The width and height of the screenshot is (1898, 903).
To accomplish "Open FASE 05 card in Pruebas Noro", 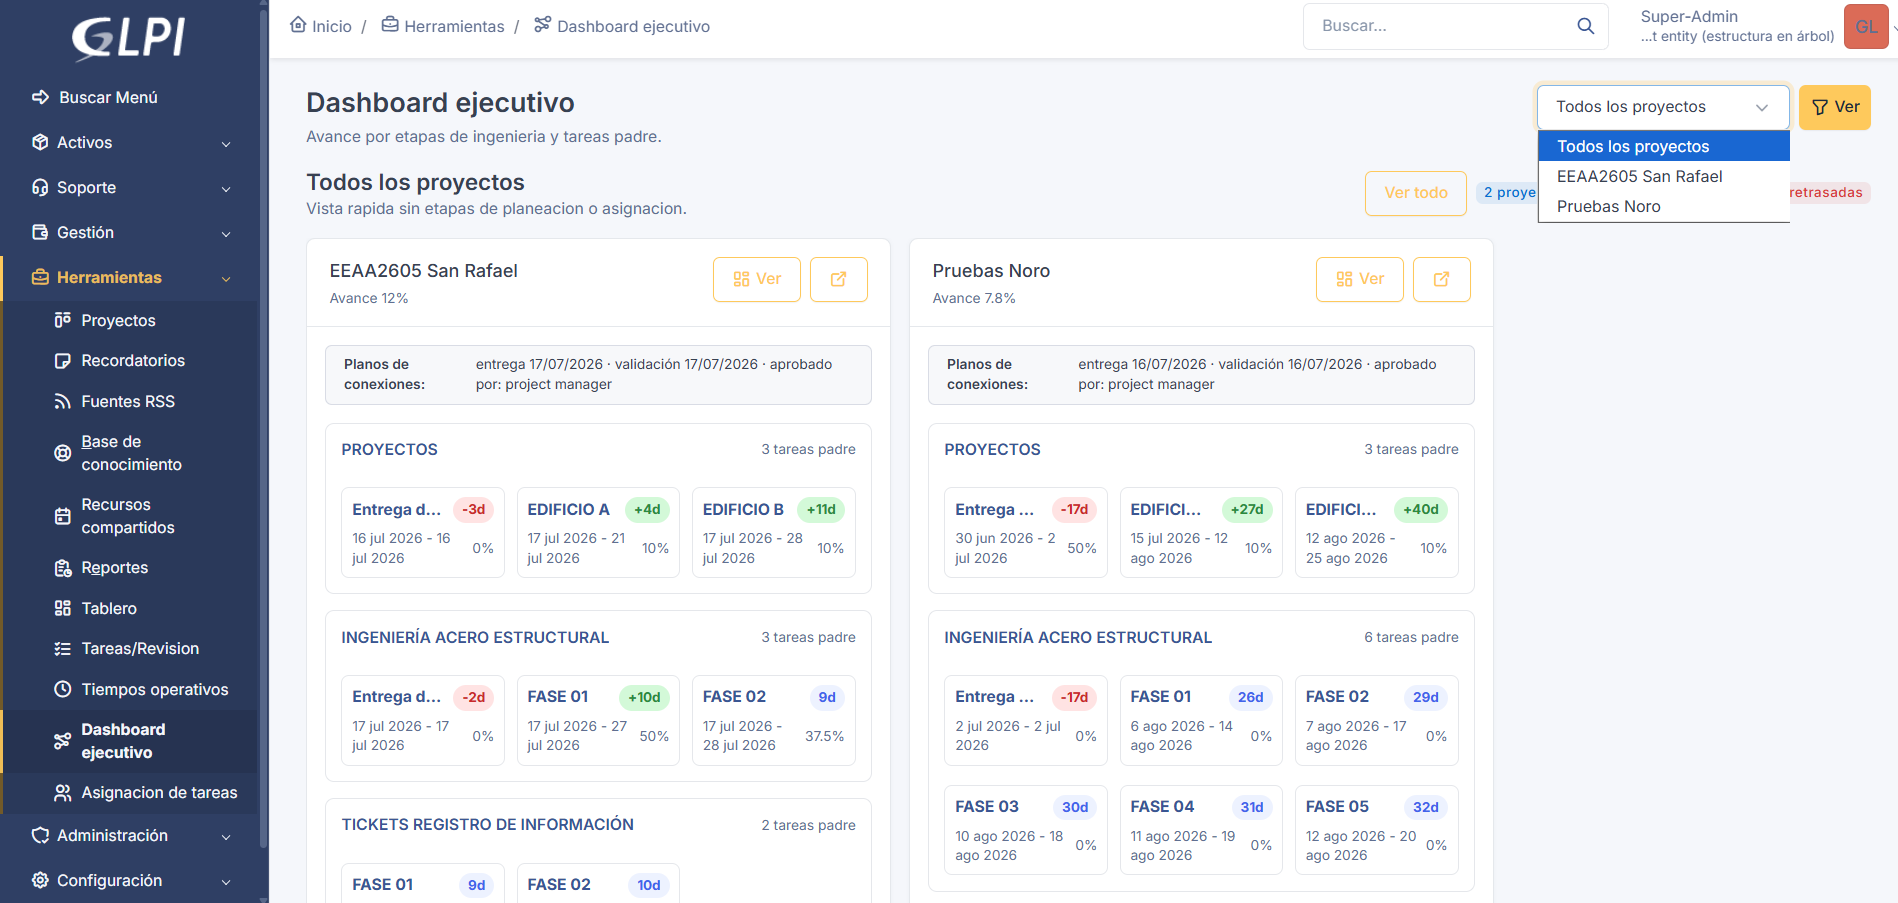I will click(x=1376, y=830).
